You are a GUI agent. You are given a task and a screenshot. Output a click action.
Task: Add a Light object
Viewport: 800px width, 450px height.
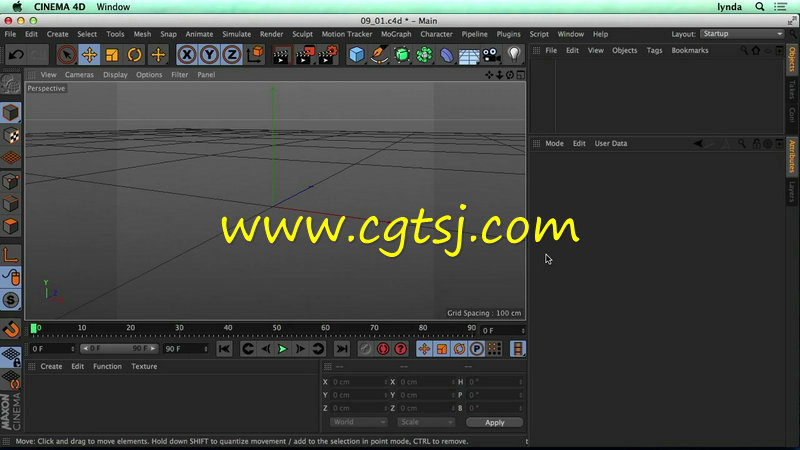tap(514, 55)
